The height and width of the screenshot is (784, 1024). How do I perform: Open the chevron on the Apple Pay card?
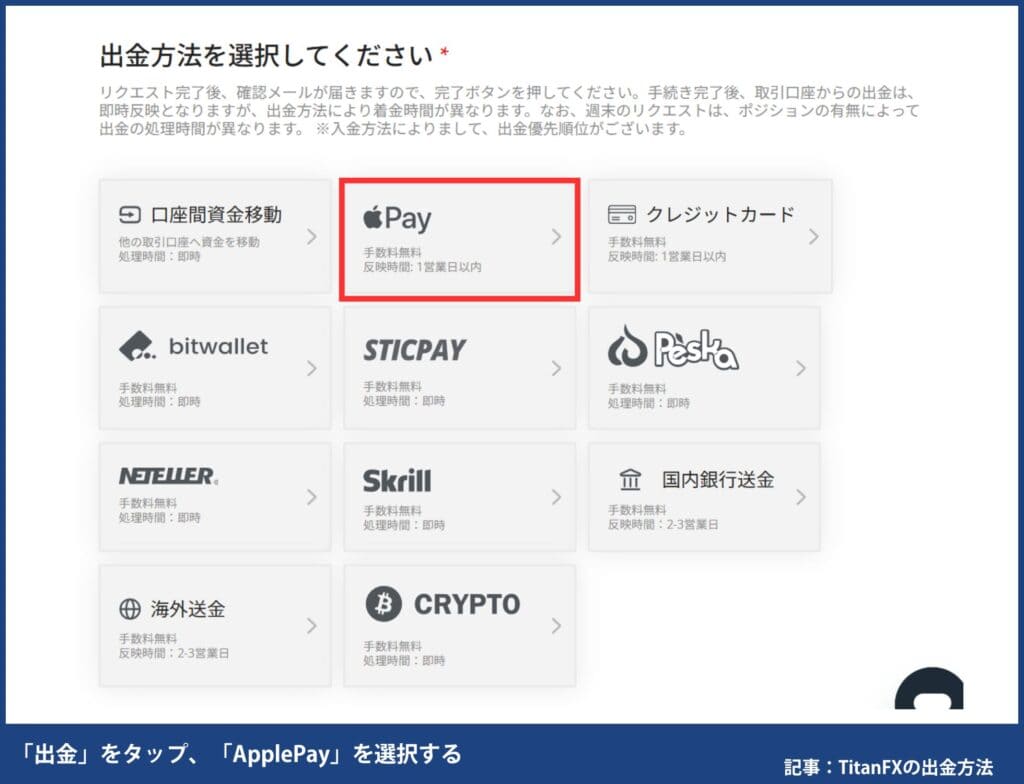point(556,237)
